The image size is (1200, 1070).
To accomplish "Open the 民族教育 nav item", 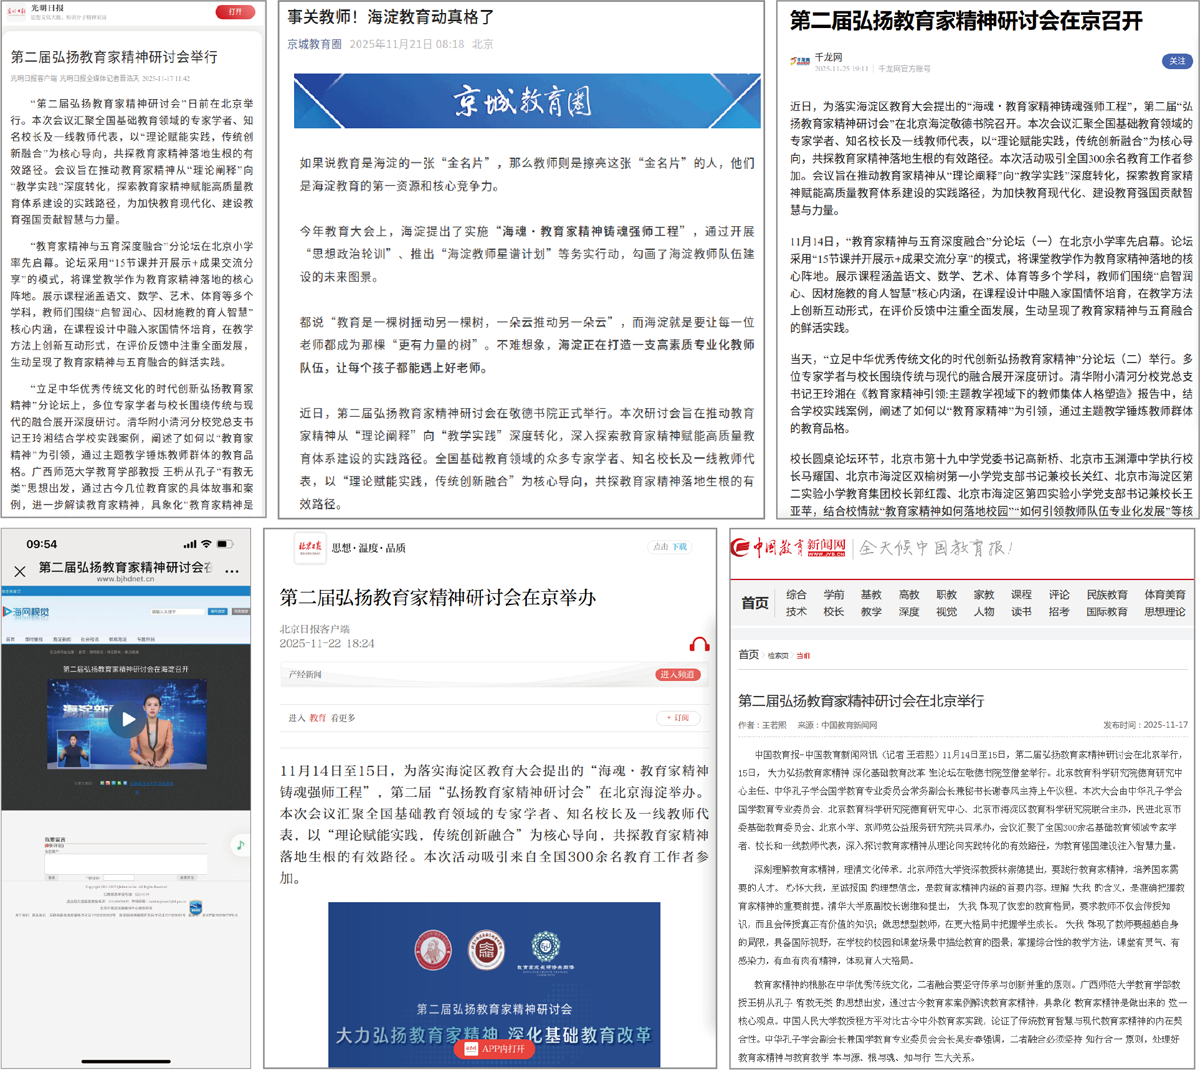I will click(x=1107, y=595).
